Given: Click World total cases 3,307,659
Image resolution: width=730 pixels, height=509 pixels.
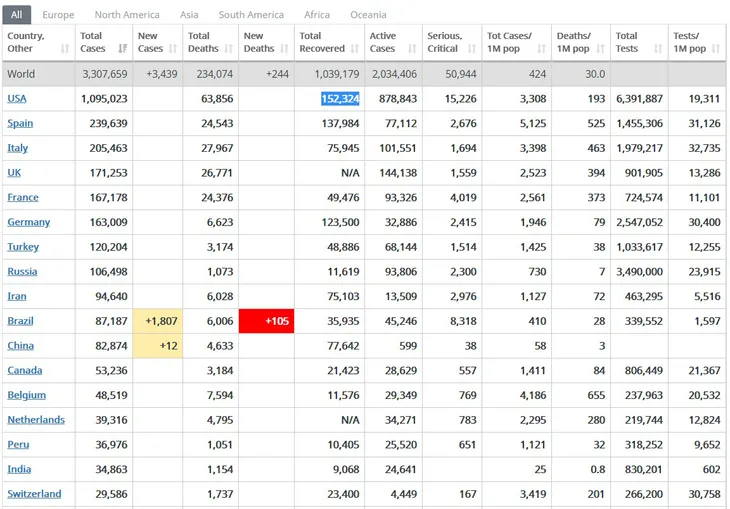Looking at the screenshot, I should tap(105, 74).
